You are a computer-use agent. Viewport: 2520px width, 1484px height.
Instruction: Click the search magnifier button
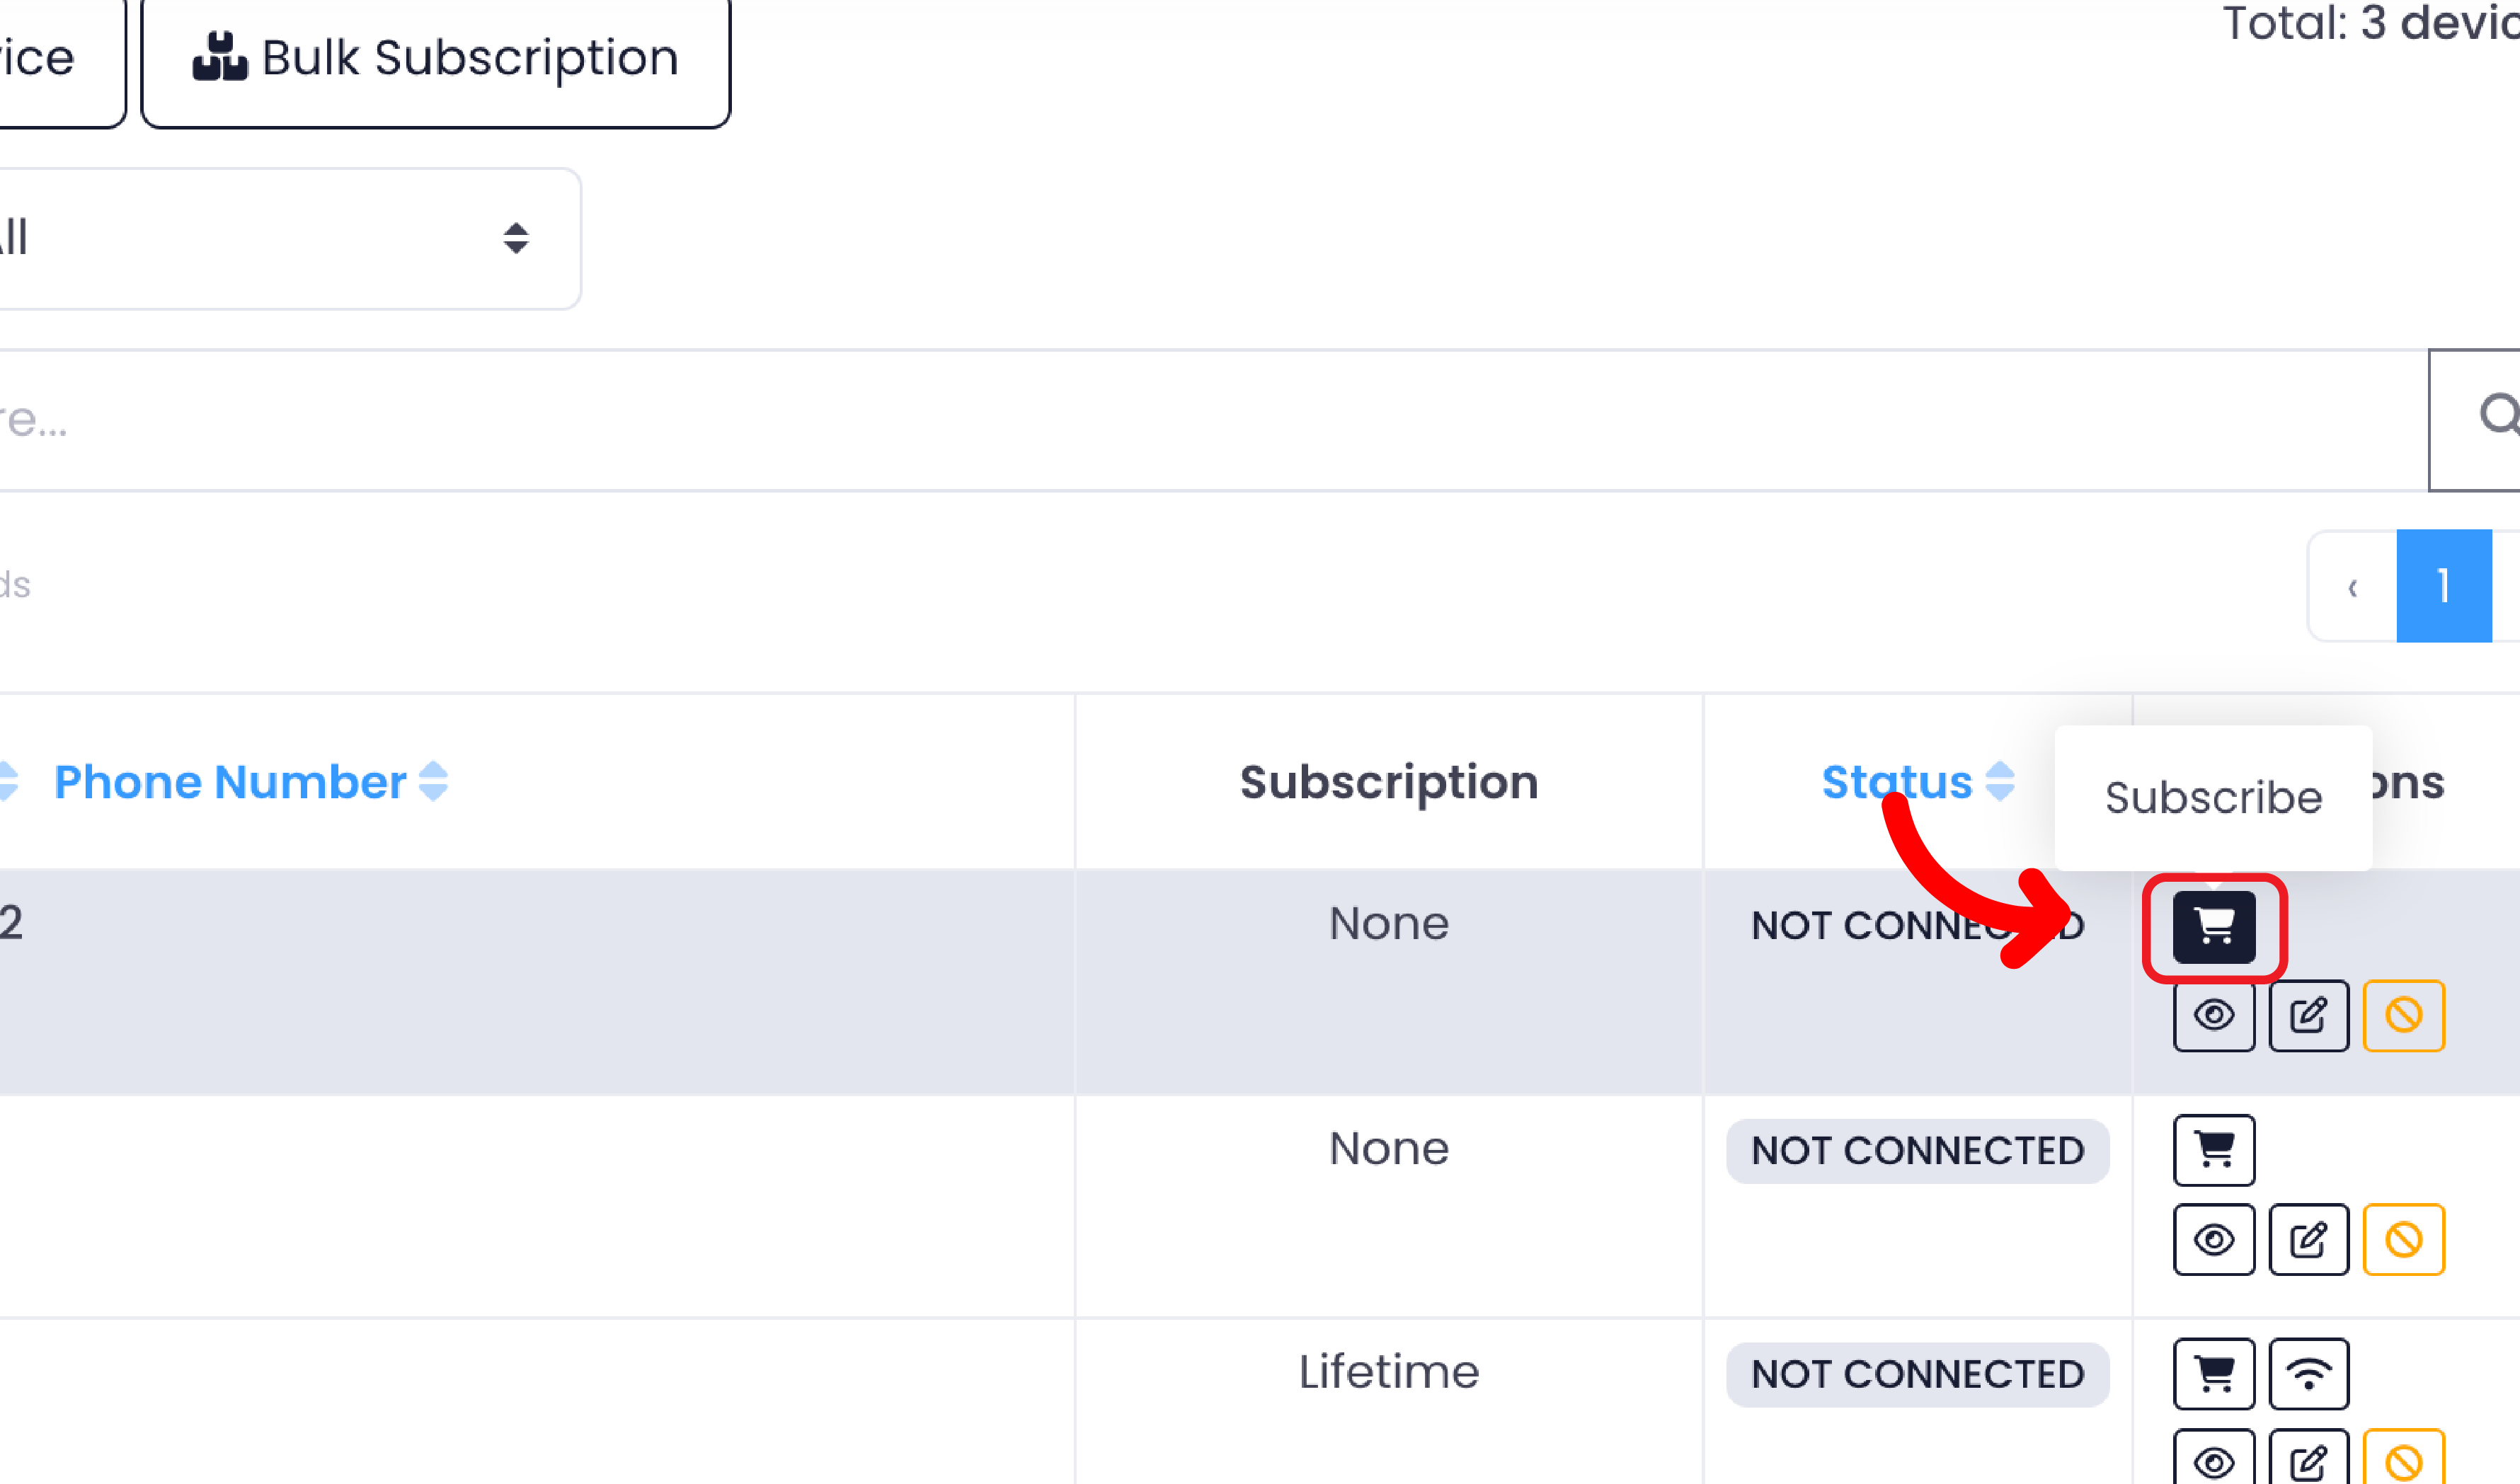(x=2490, y=418)
